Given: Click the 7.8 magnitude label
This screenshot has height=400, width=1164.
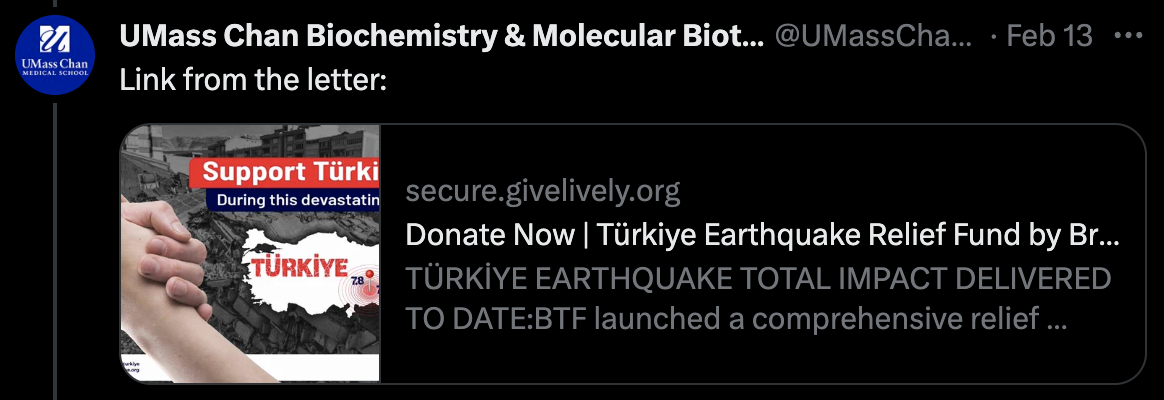Looking at the screenshot, I should coord(358,284).
